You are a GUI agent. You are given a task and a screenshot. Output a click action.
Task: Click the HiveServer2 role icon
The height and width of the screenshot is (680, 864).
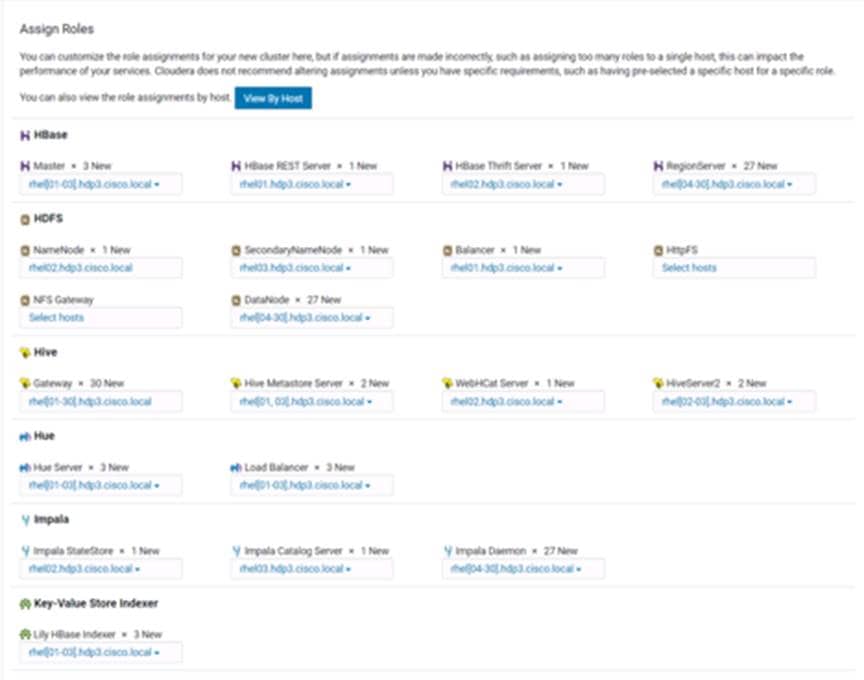click(658, 383)
